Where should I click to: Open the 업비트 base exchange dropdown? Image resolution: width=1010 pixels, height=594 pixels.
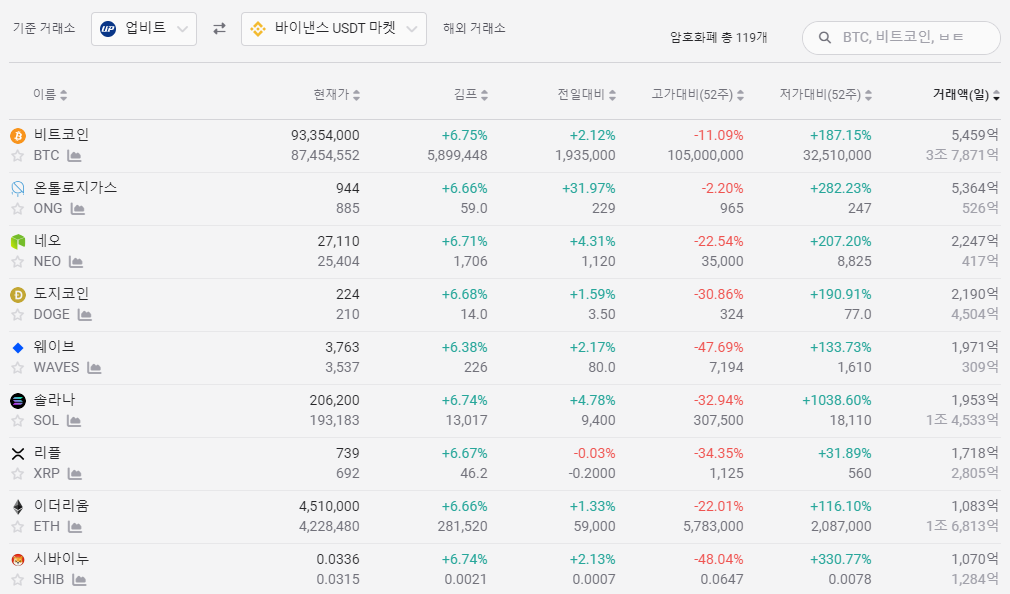[x=144, y=29]
